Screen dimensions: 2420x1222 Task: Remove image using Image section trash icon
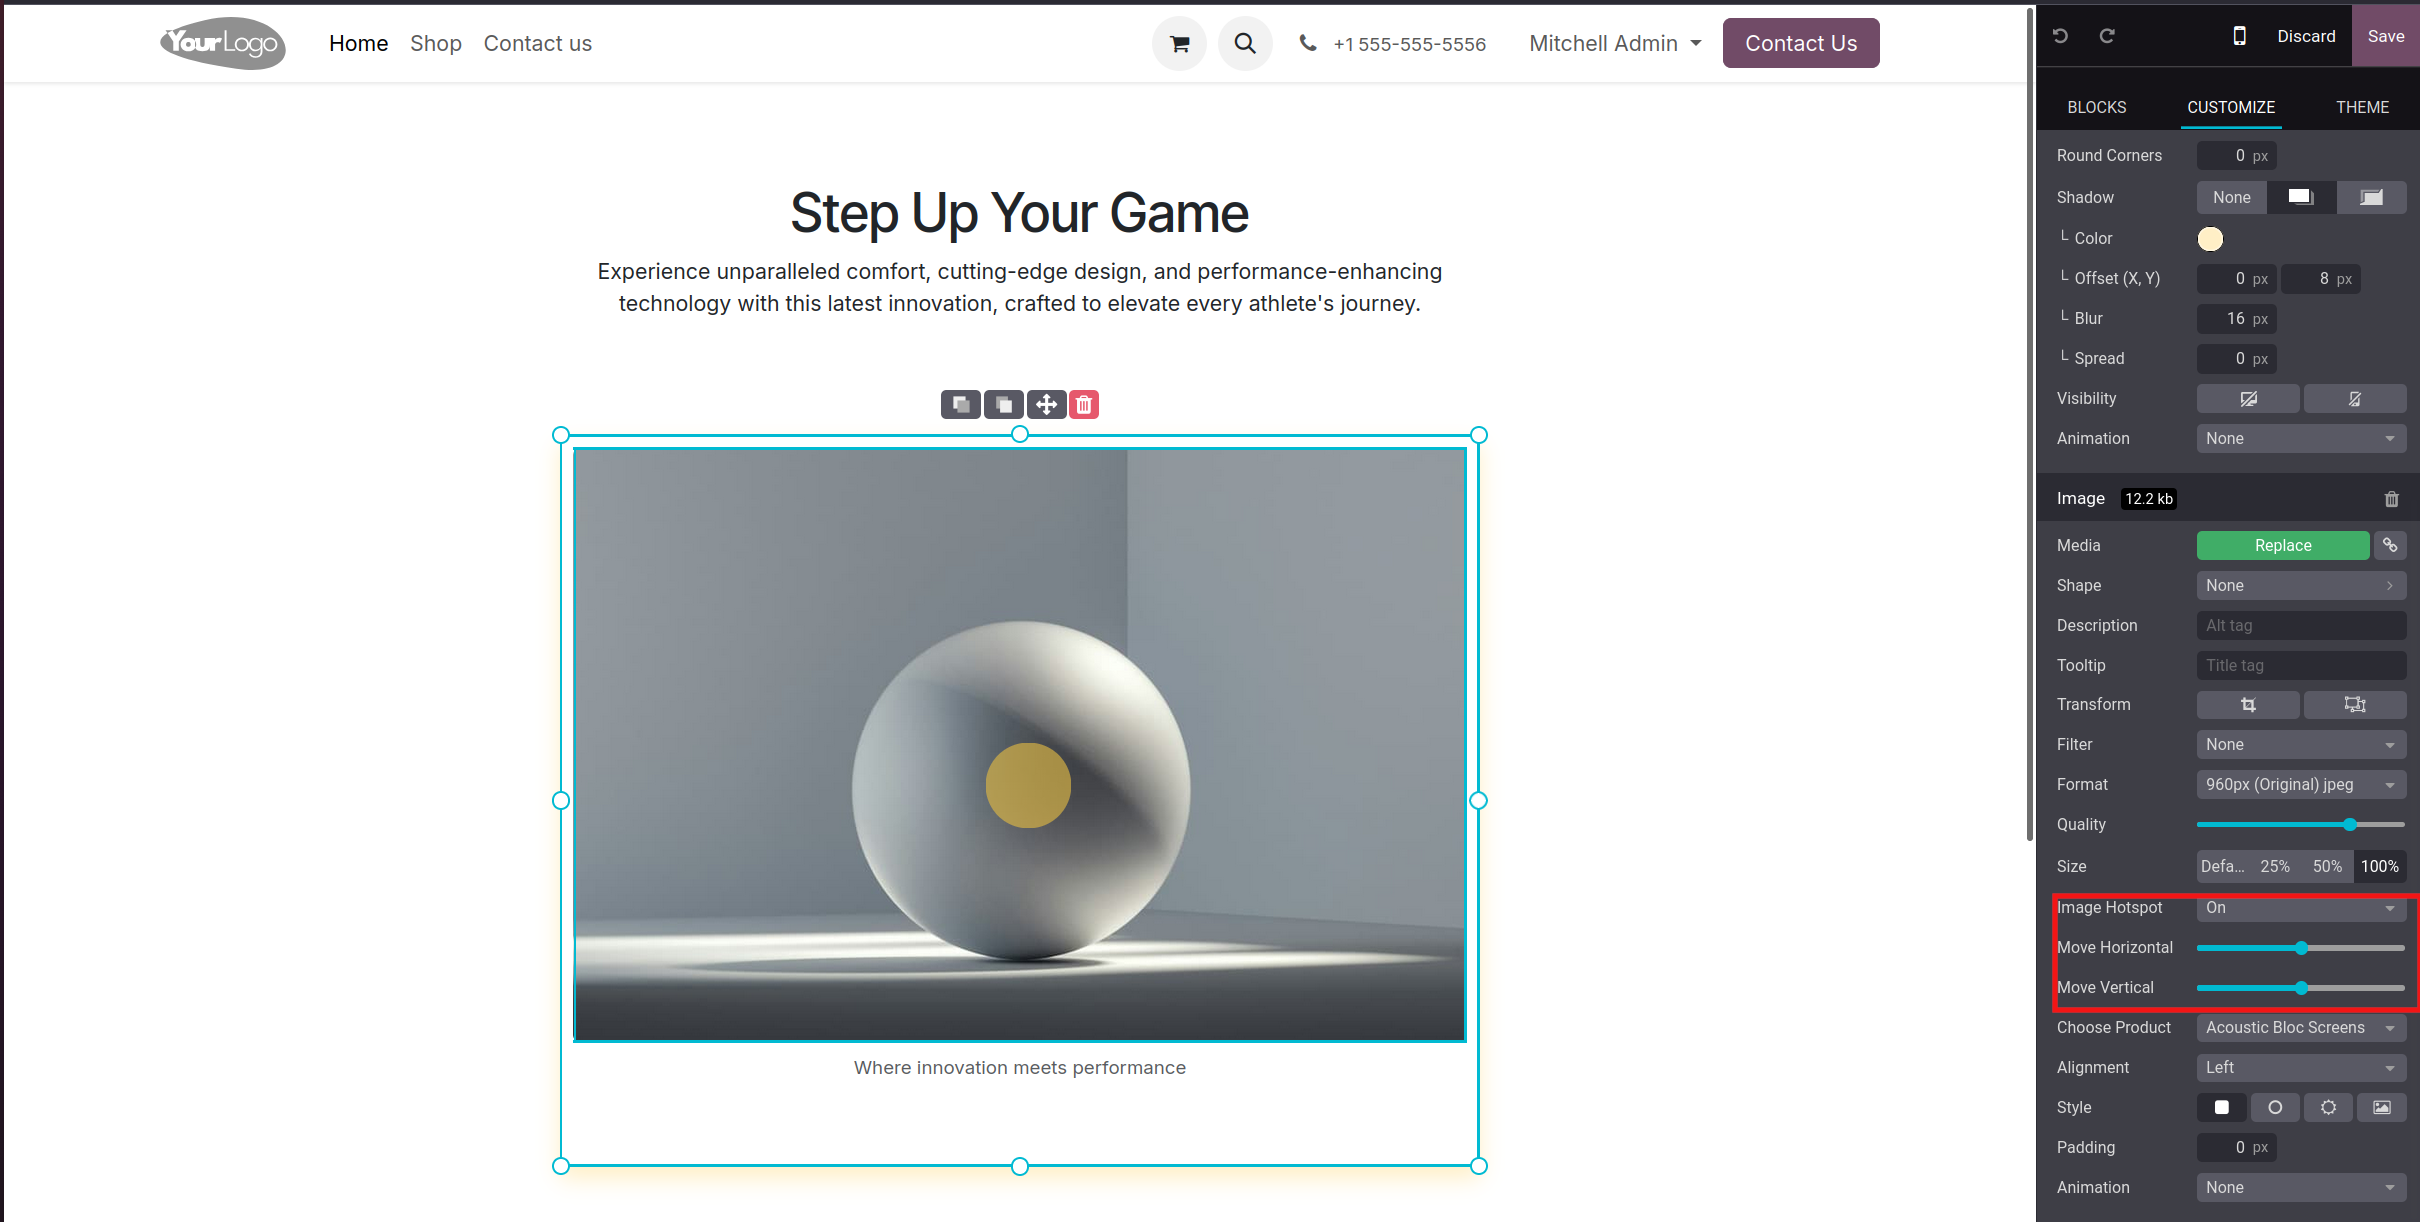click(2392, 499)
